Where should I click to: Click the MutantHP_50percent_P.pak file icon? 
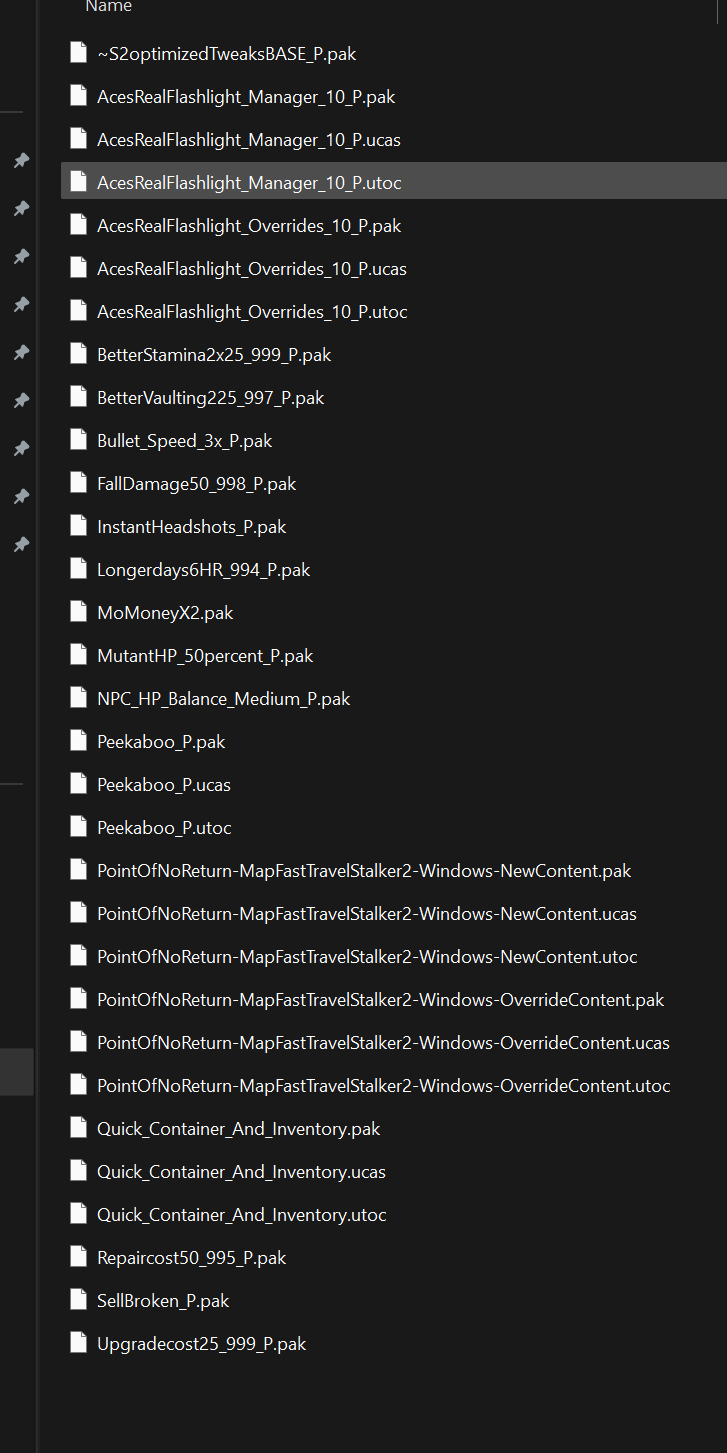point(79,655)
